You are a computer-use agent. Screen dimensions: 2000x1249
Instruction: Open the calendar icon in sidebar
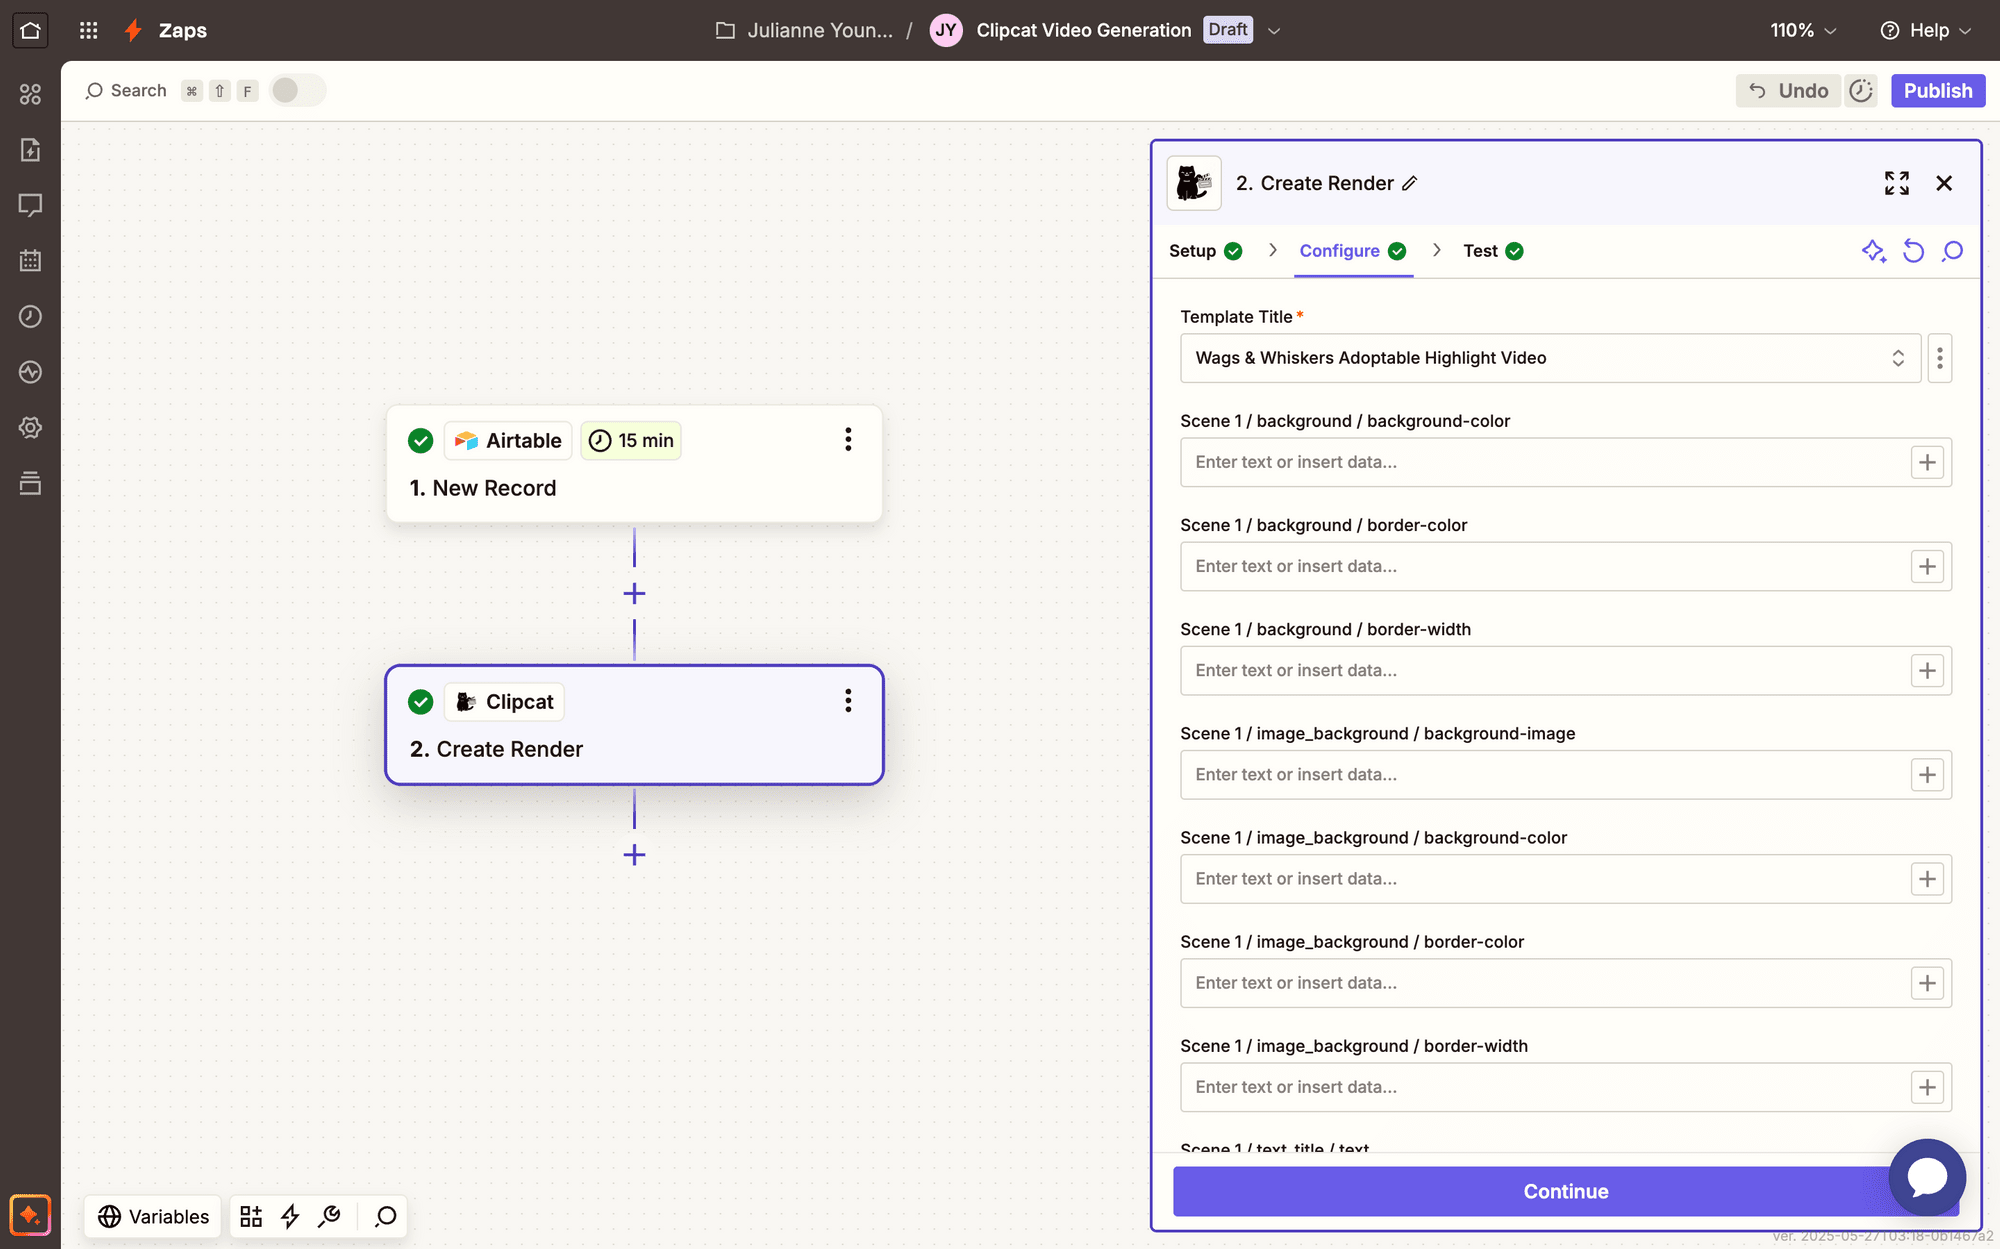(30, 261)
